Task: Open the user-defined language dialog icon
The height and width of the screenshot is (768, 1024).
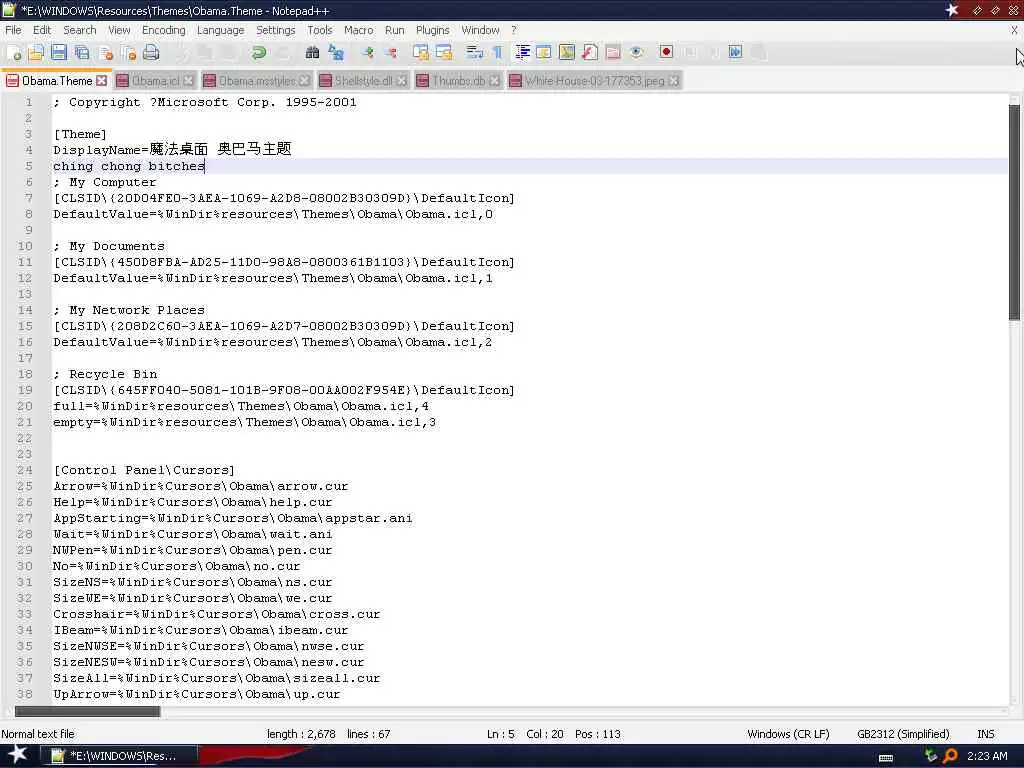Action: click(543, 53)
